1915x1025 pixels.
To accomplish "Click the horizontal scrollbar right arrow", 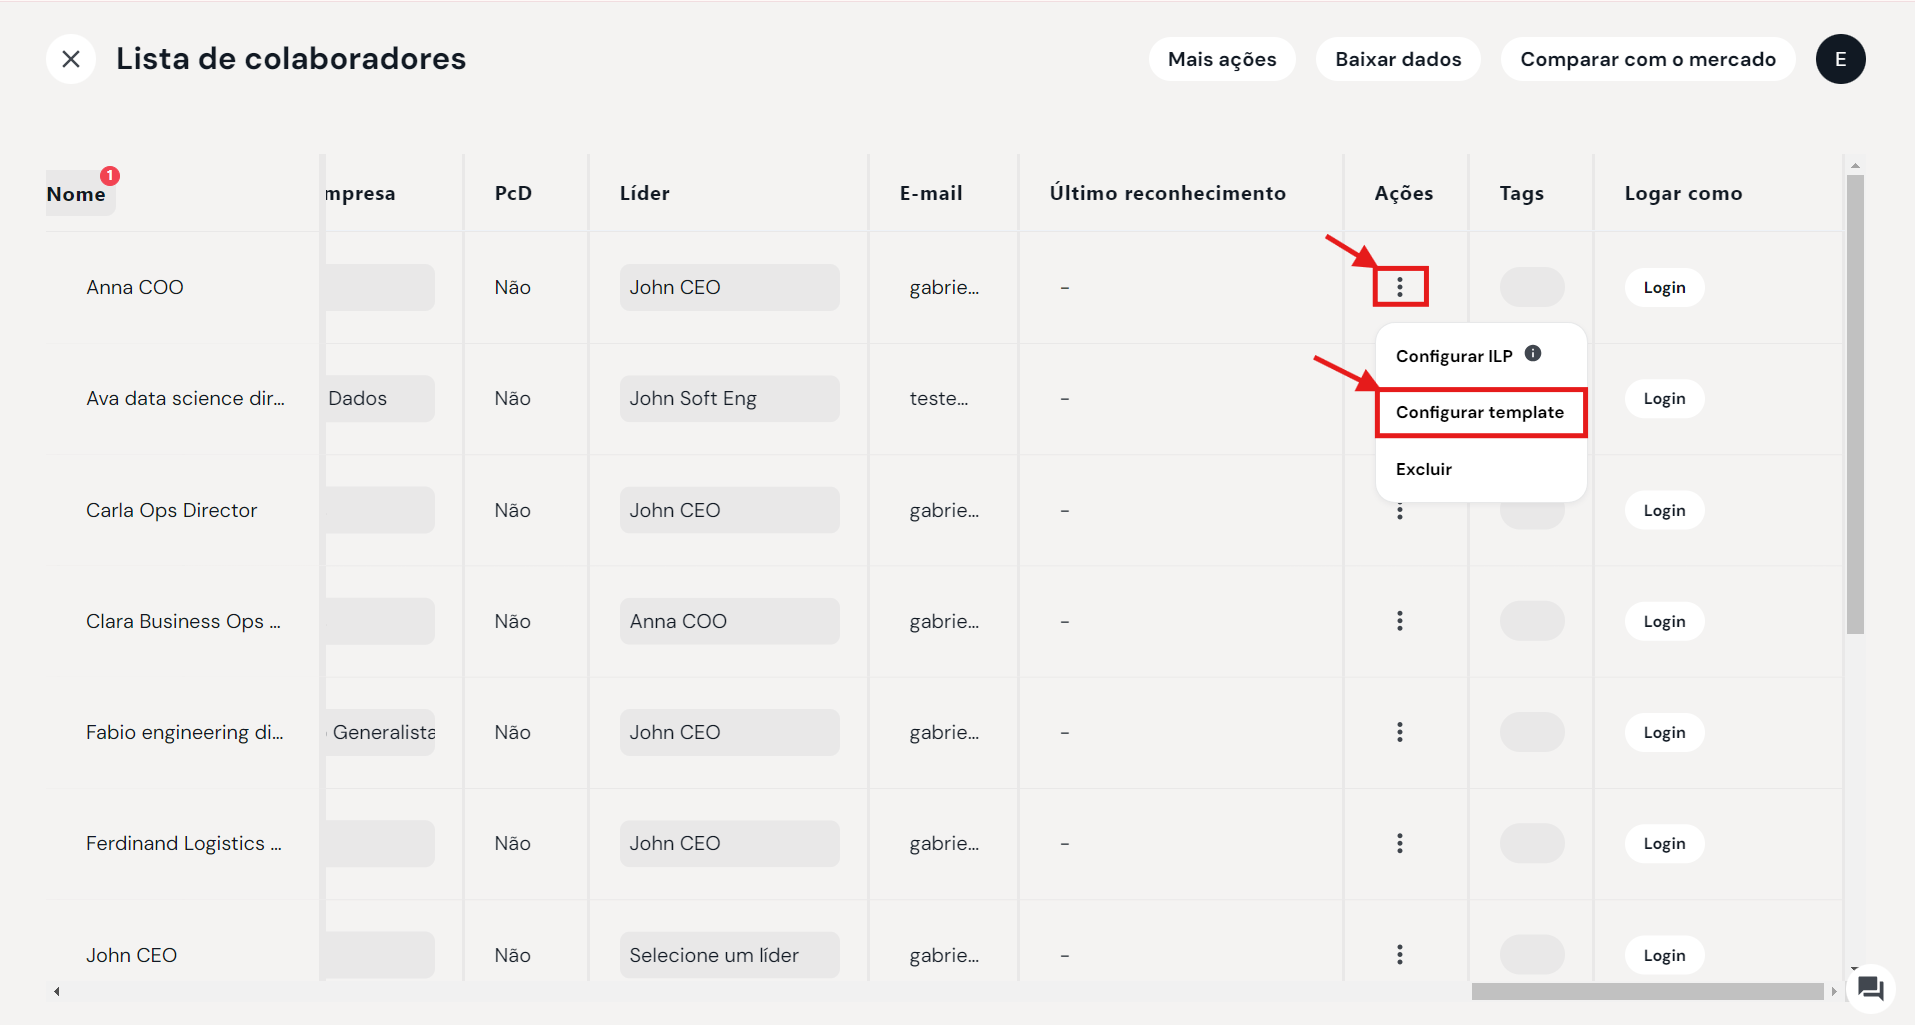I will point(1833,991).
